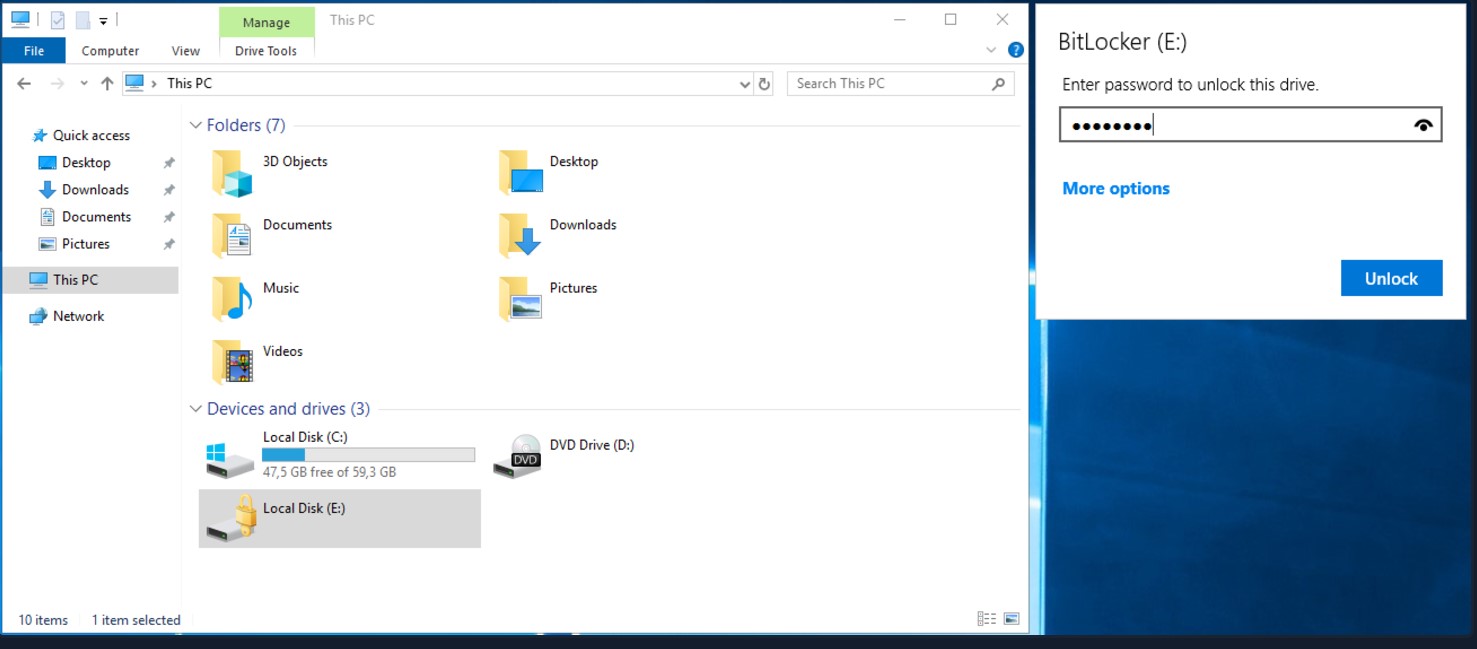Click the Back arrow in Explorer

pos(24,84)
